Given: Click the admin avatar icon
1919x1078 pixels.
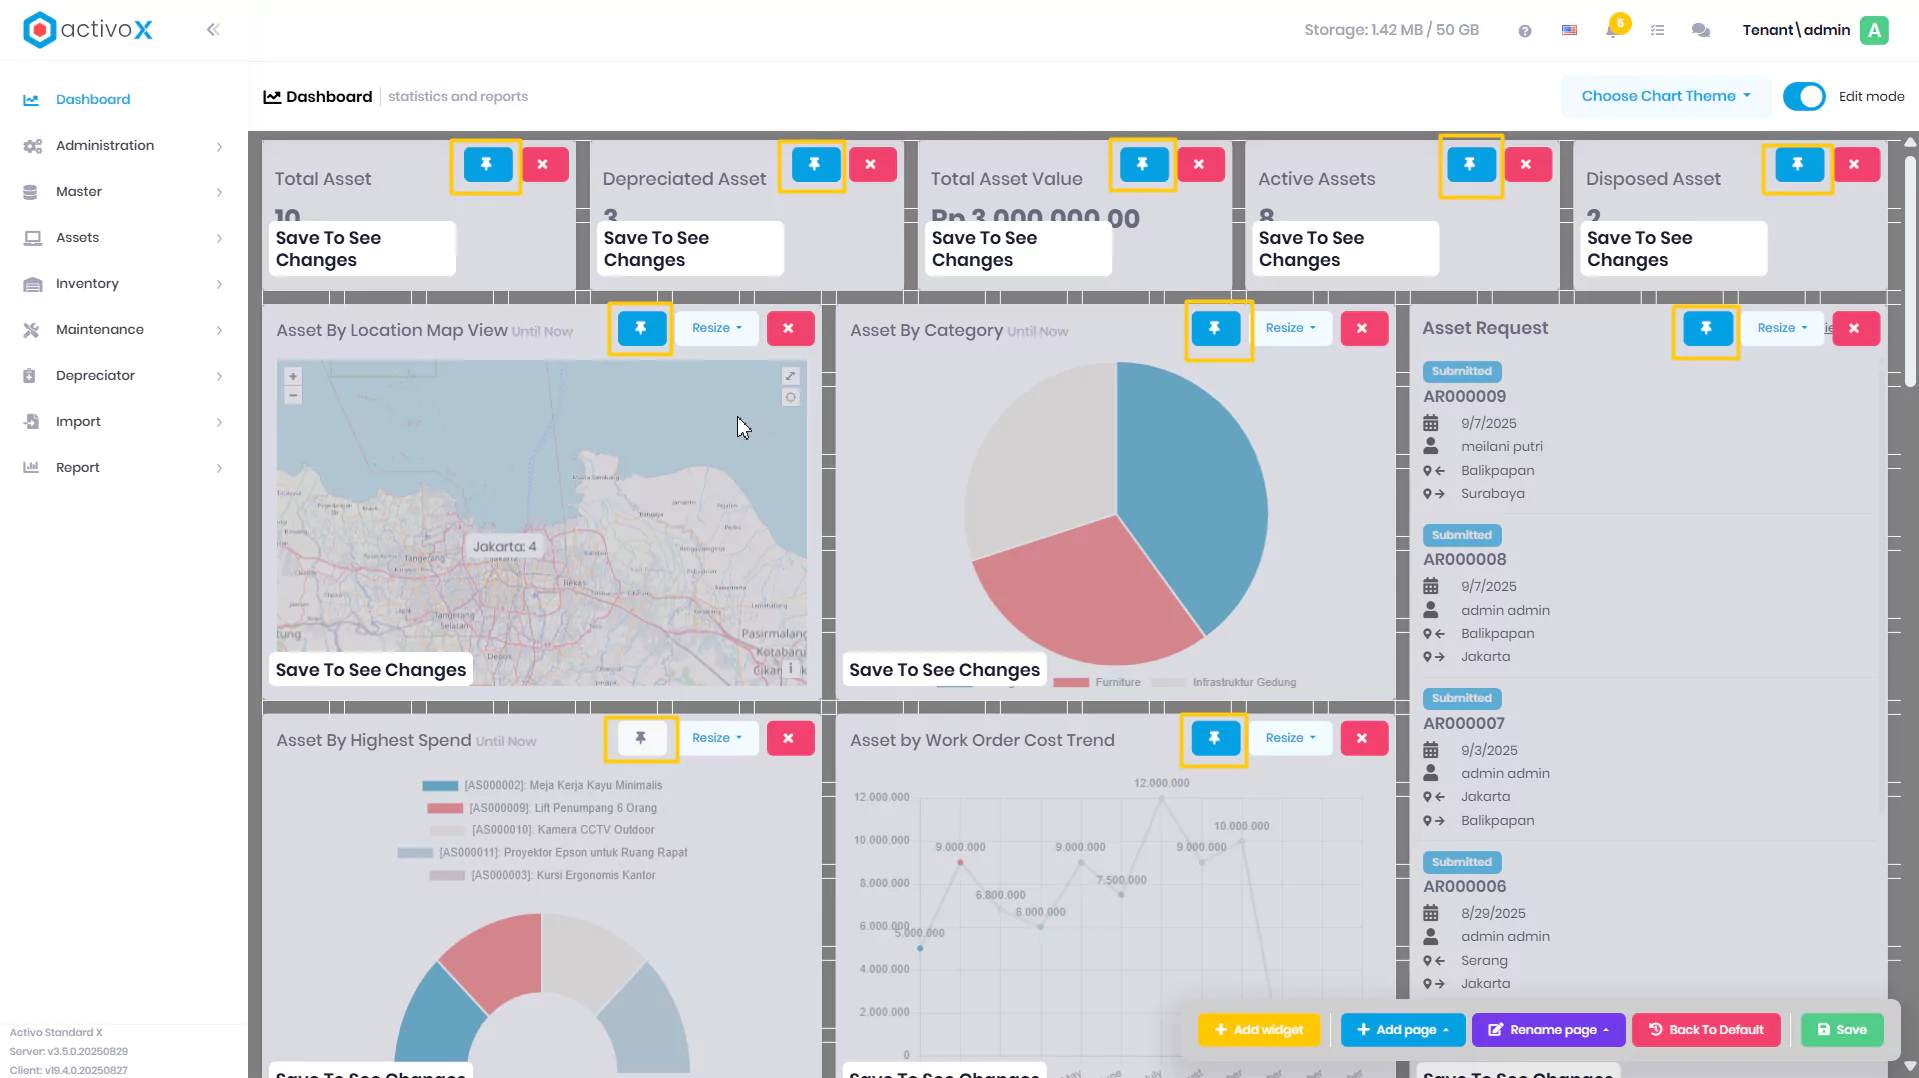Looking at the screenshot, I should [1875, 30].
